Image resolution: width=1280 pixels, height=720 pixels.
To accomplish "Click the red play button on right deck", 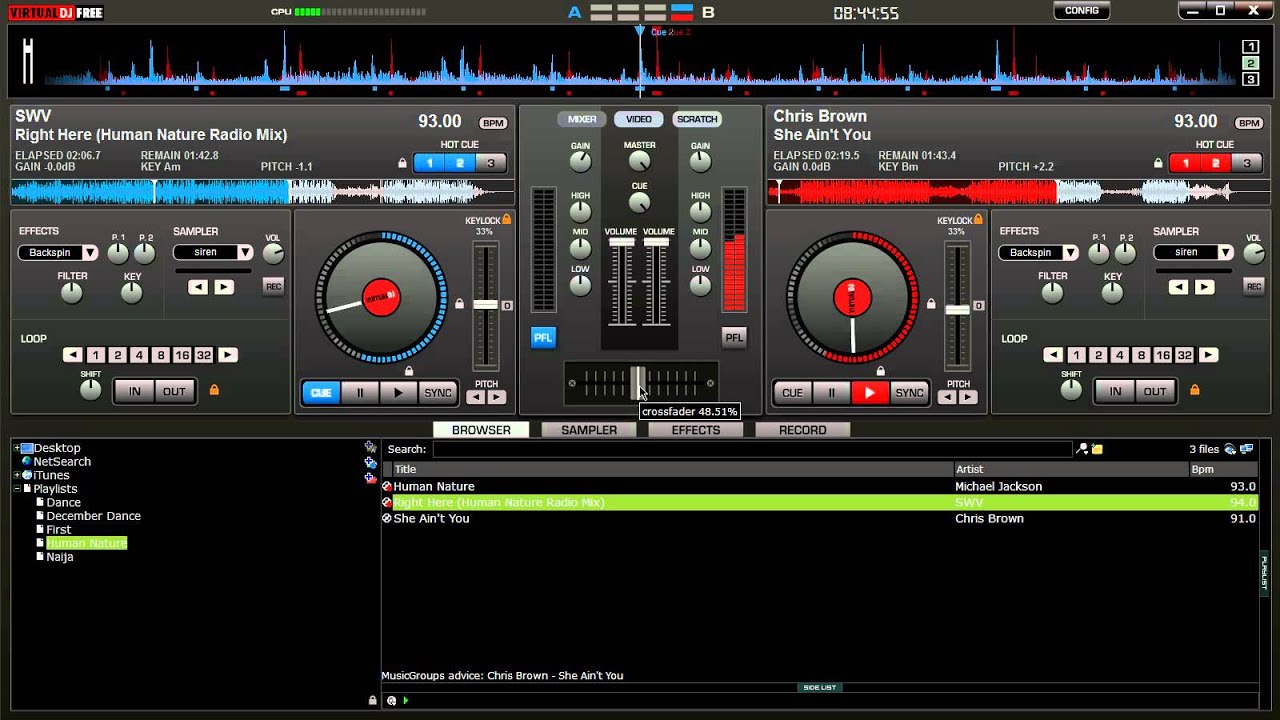I will click(869, 393).
